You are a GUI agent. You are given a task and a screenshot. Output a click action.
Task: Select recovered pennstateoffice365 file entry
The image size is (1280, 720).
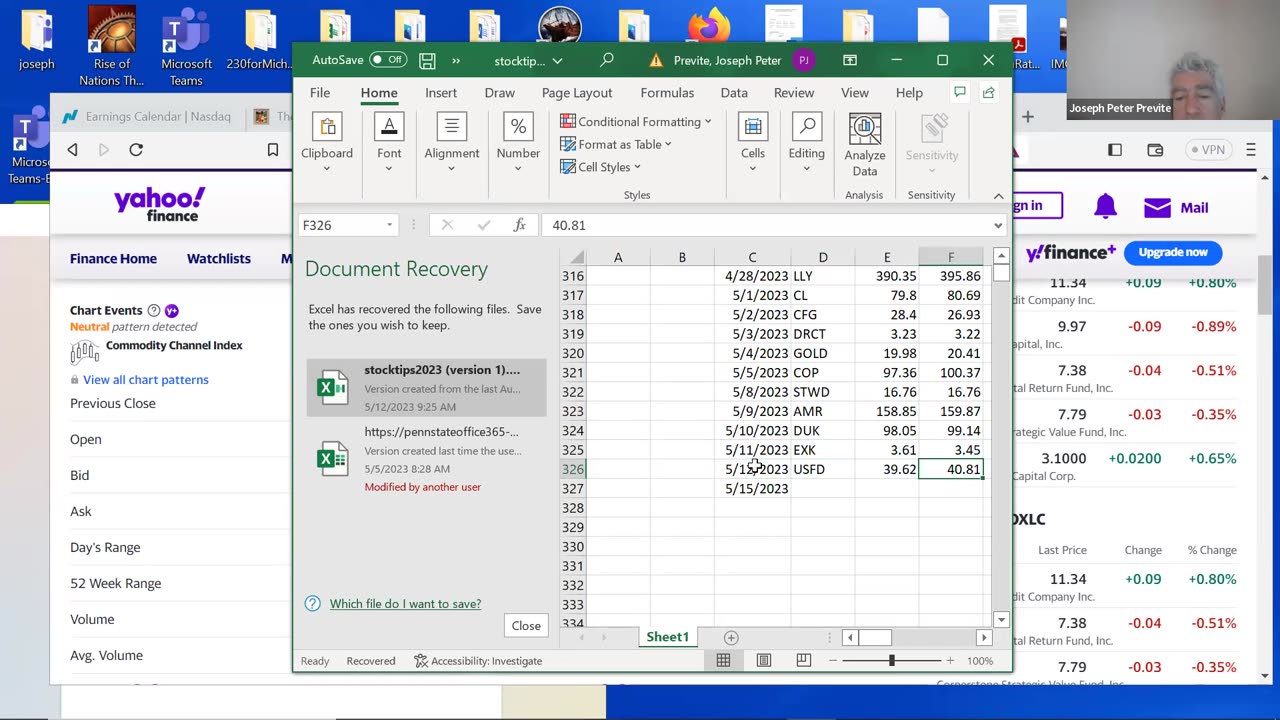click(x=427, y=458)
